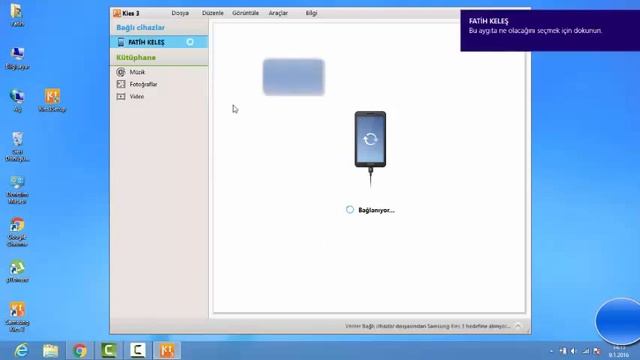640x360 pixels.
Task: Open the Action Center flag tray icon
Action: pos(597,351)
